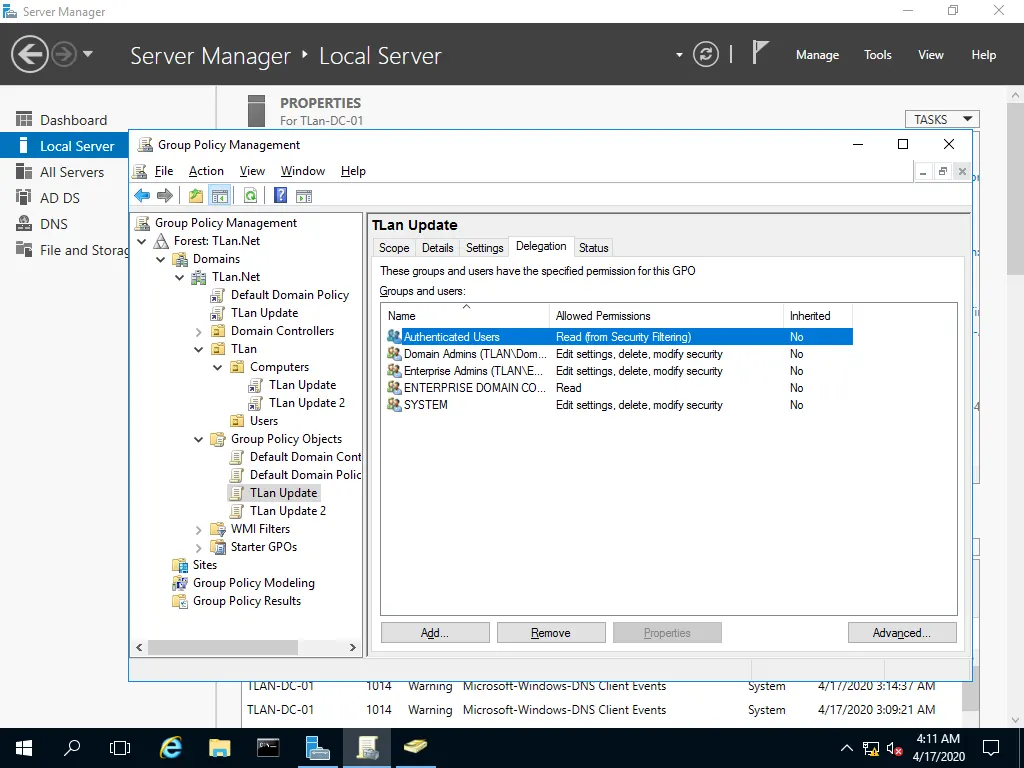Open File Explorer from taskbar

click(220, 748)
